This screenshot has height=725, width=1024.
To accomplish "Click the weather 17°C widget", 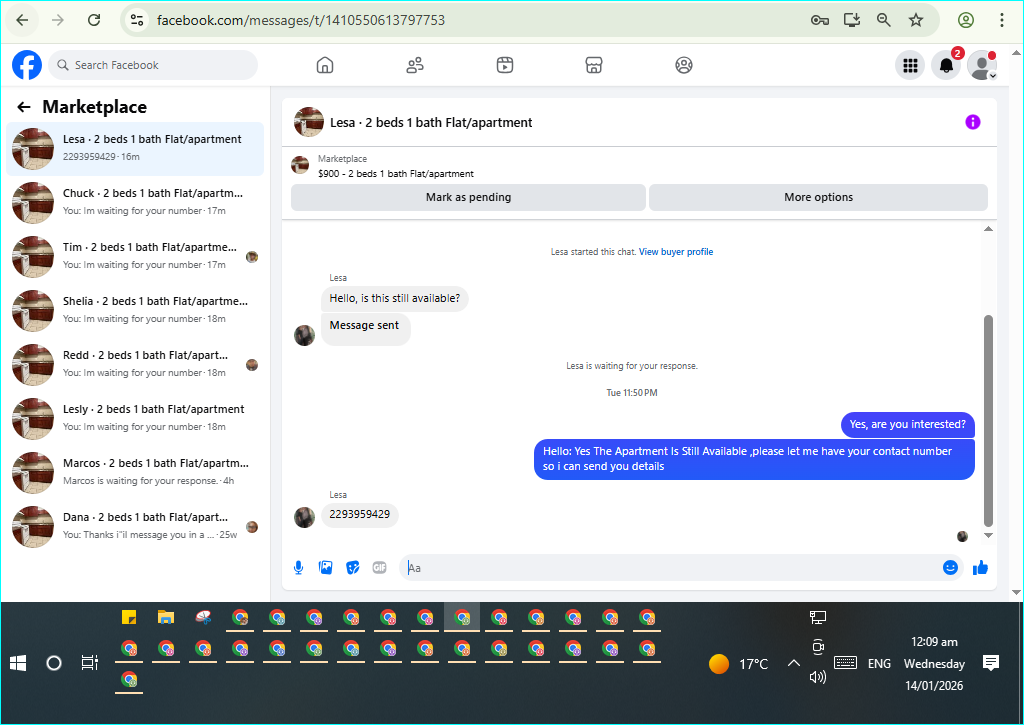I will pyautogui.click(x=739, y=664).
